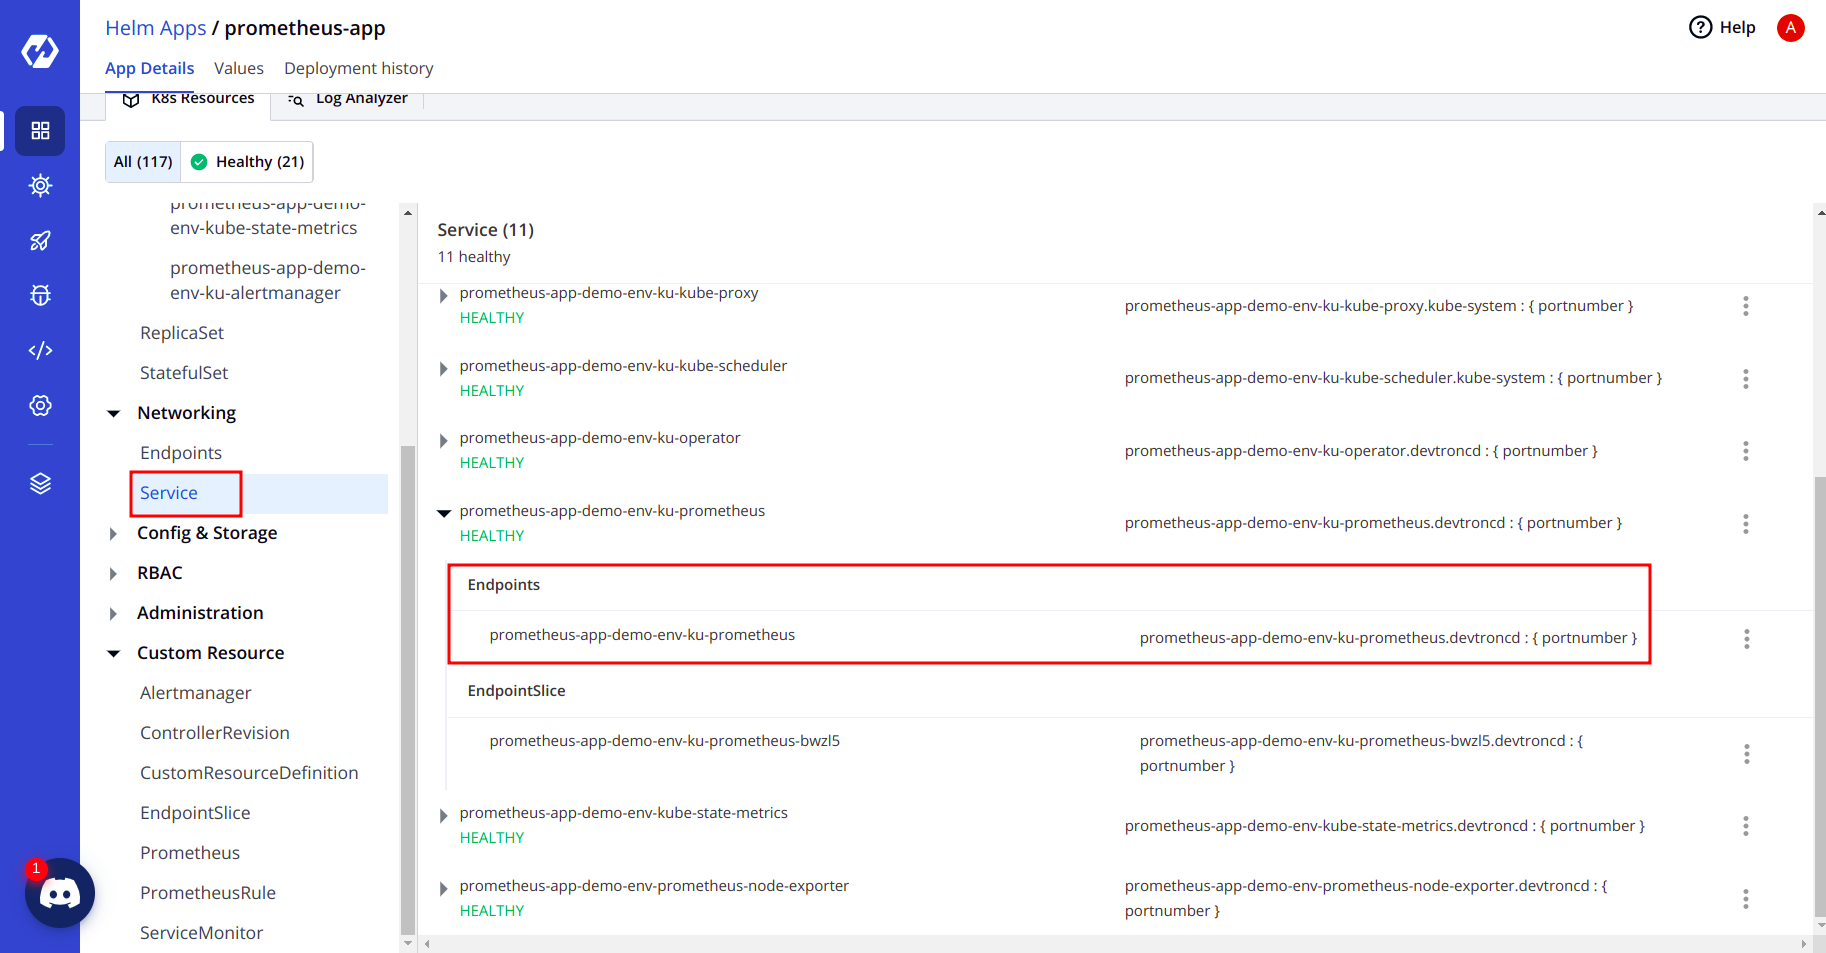Select StatefulSet in resource tree

pyautogui.click(x=184, y=373)
